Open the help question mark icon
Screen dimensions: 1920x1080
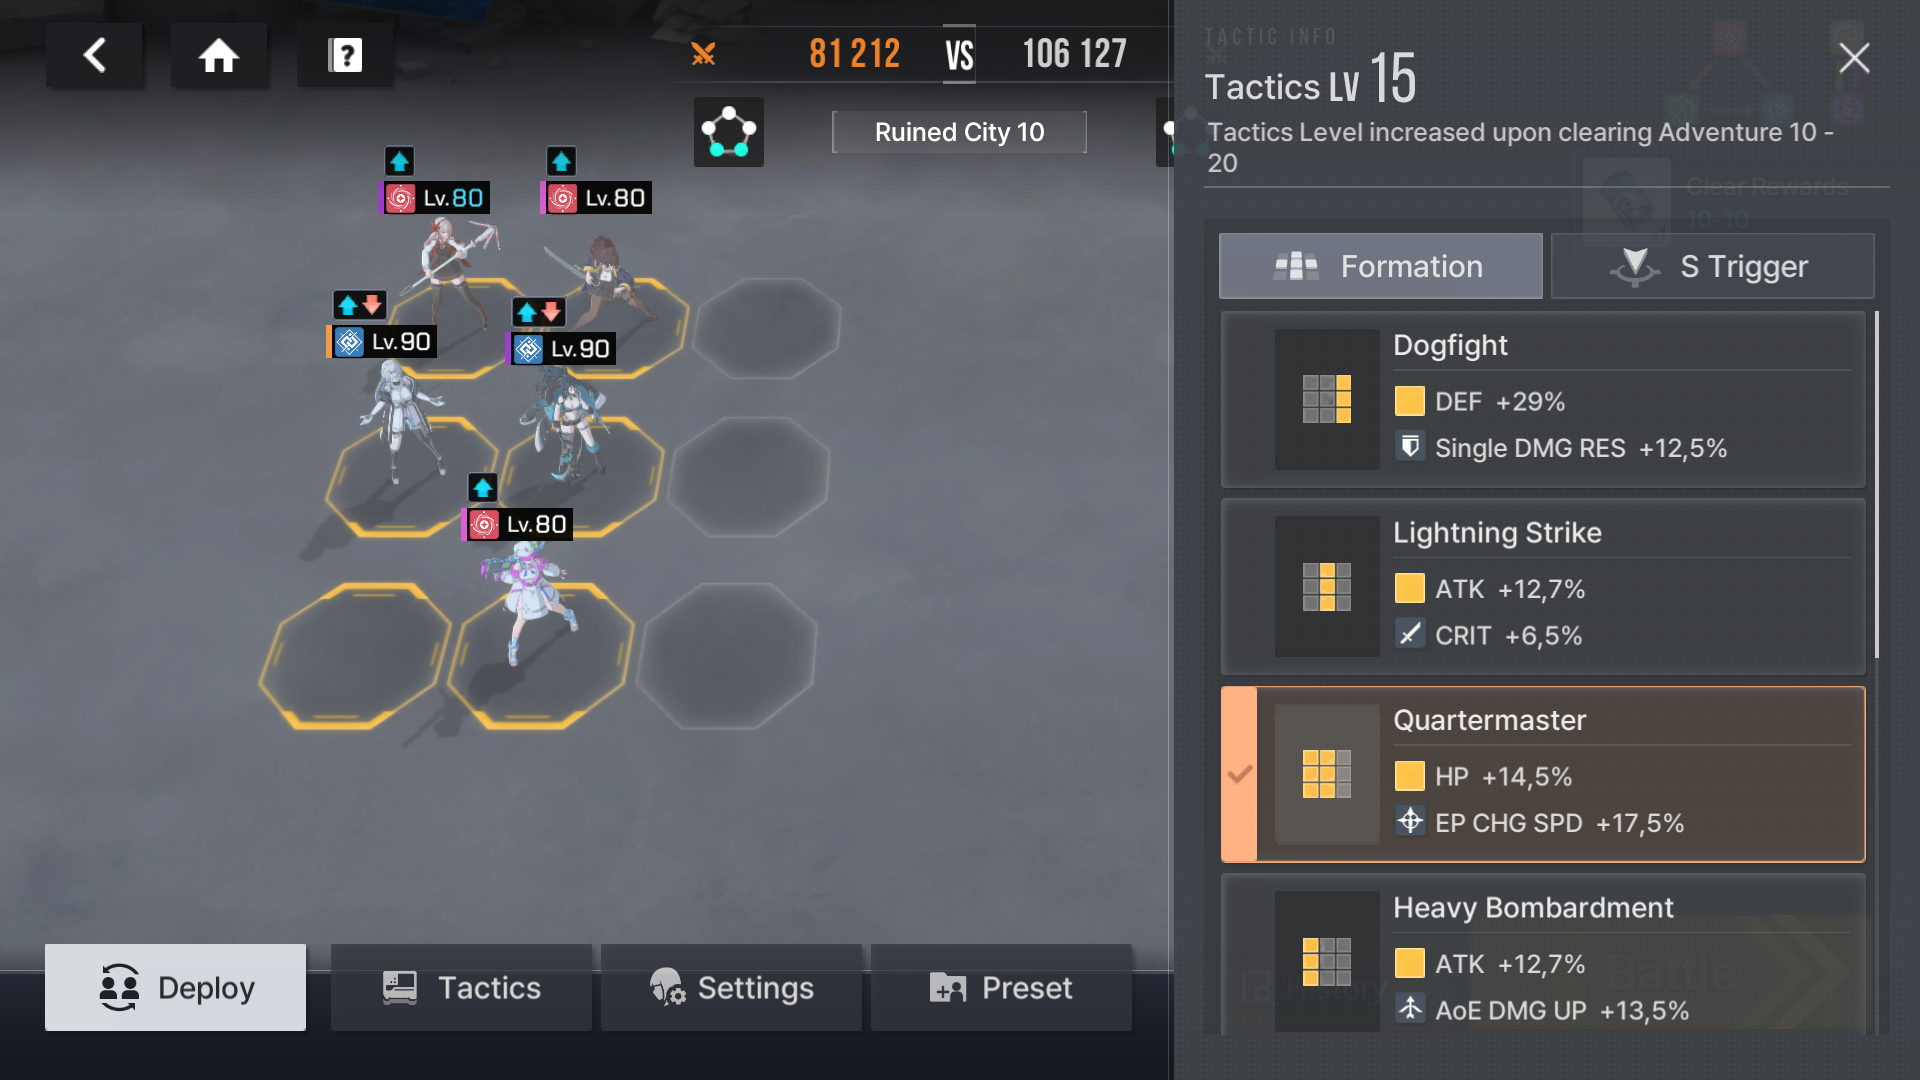tap(345, 55)
